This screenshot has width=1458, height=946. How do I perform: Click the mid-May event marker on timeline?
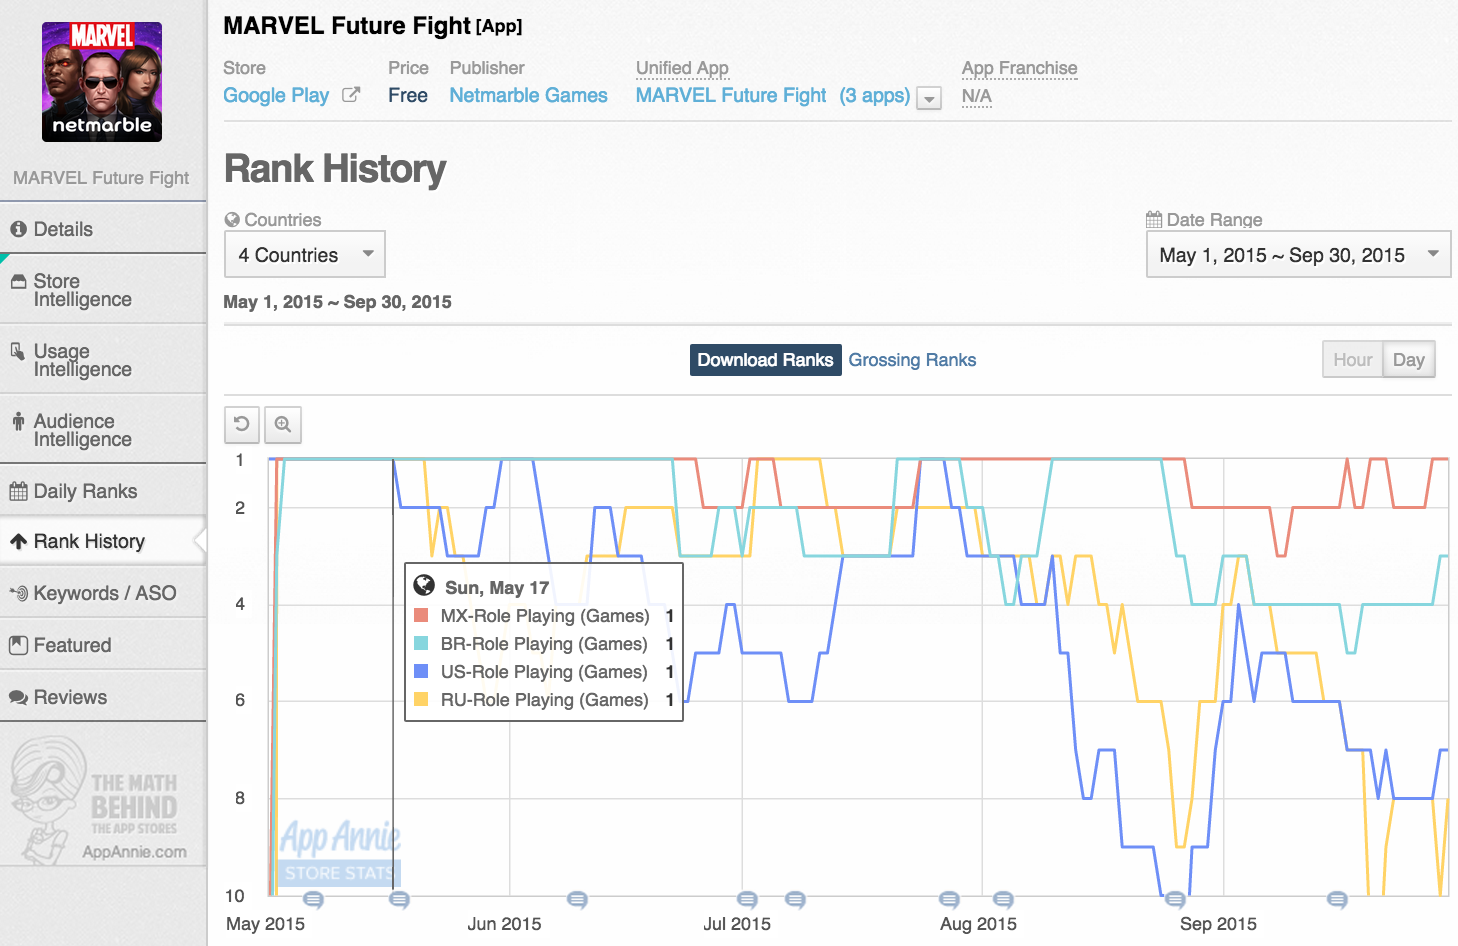tap(399, 900)
